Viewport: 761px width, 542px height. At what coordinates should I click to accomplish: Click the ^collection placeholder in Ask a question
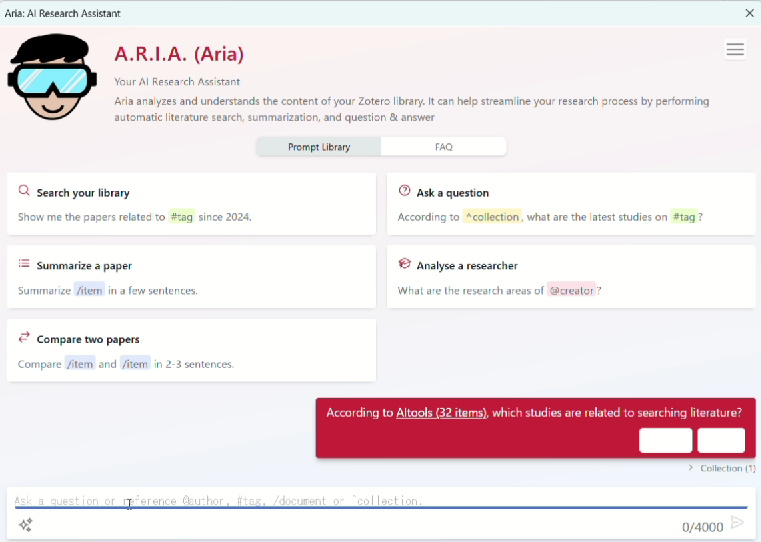point(492,217)
